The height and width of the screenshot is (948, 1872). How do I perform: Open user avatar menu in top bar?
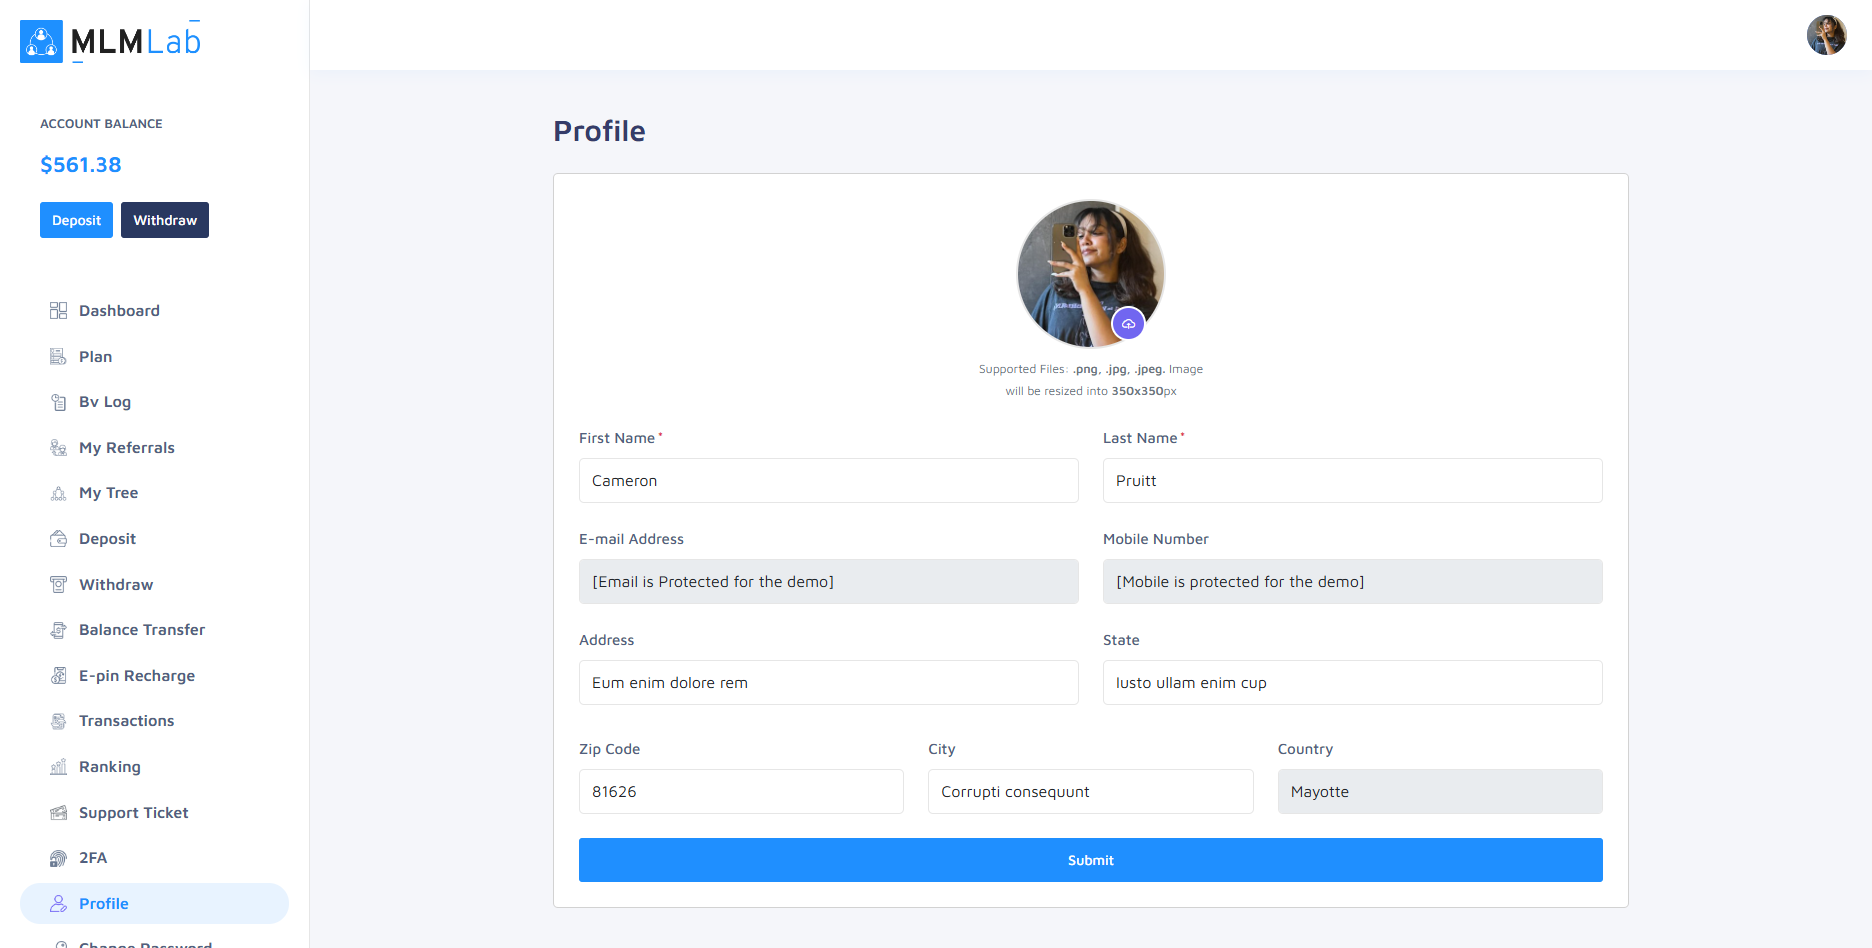click(x=1826, y=35)
